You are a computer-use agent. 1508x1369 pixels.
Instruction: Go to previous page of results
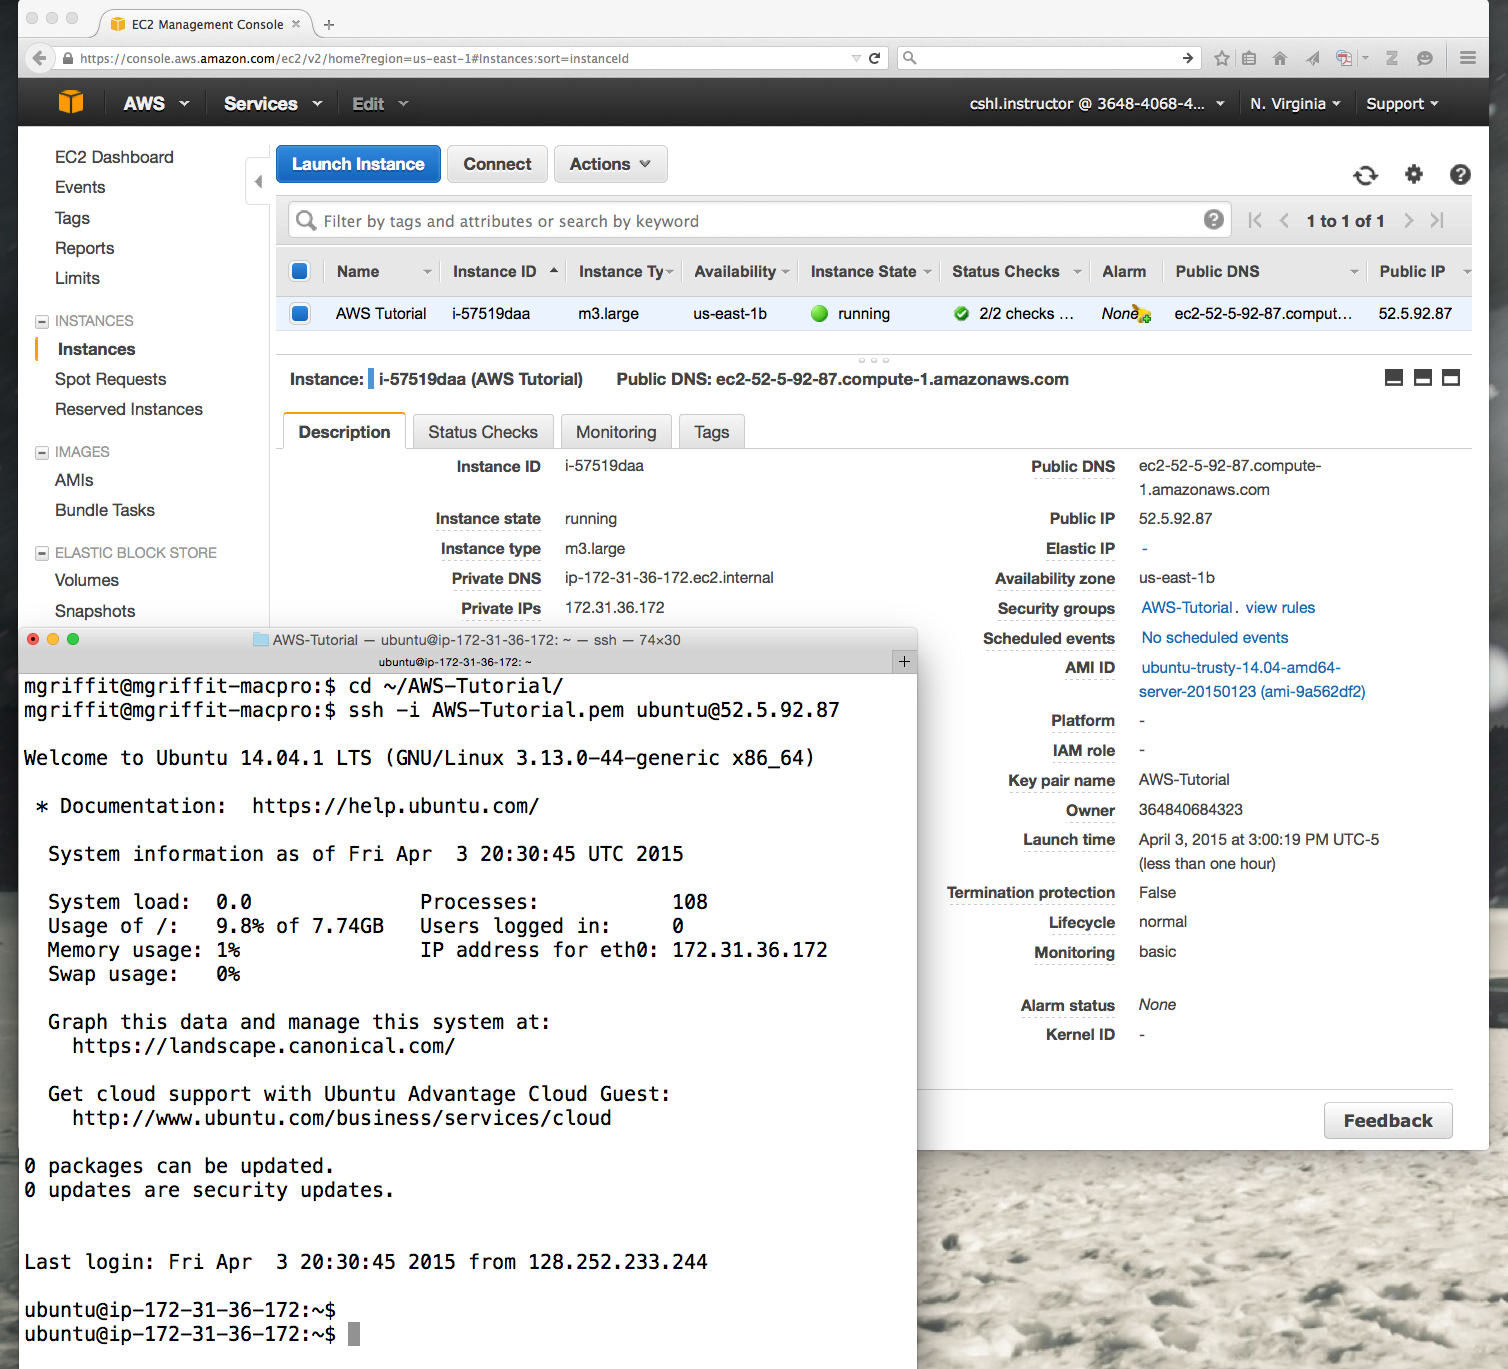[x=1284, y=220]
